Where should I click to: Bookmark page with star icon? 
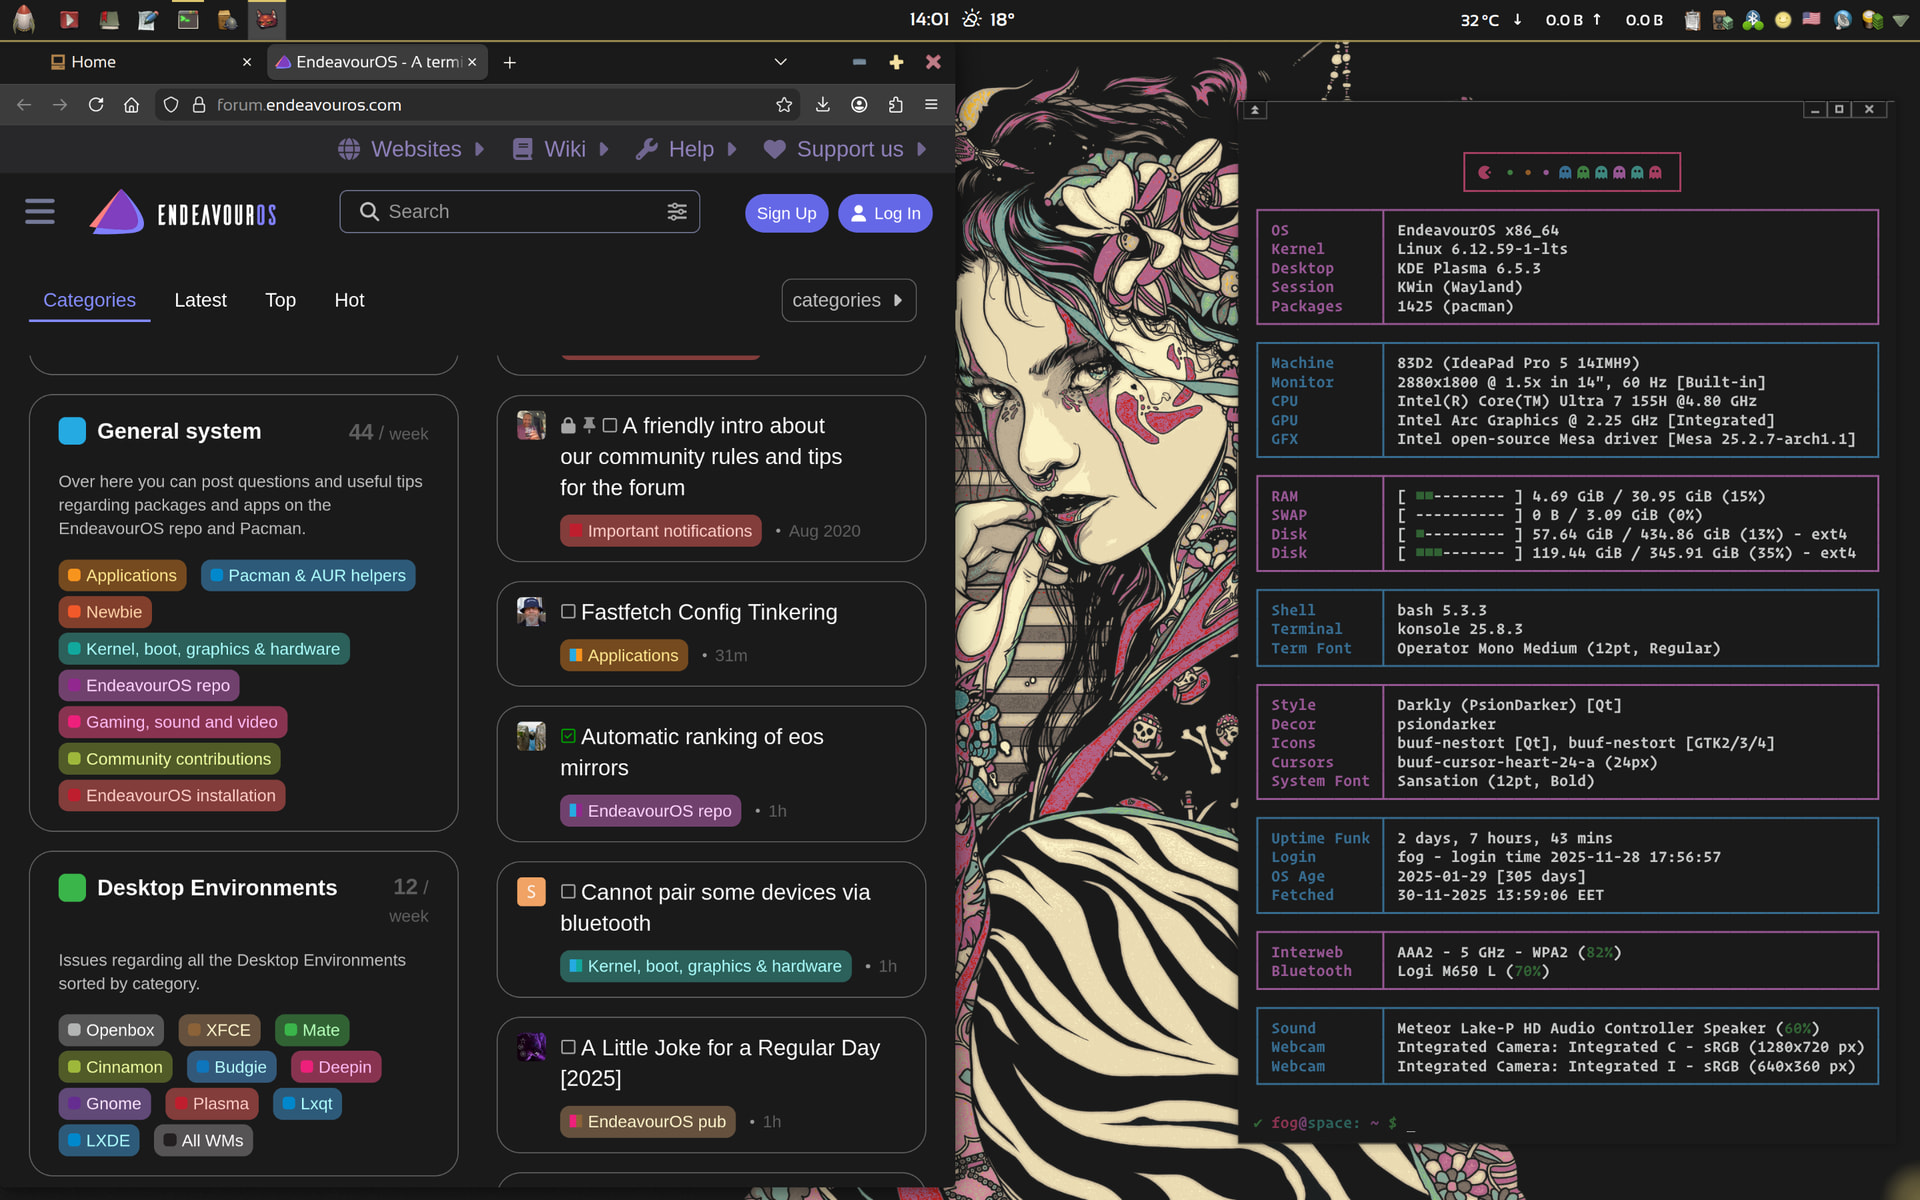[x=784, y=105]
